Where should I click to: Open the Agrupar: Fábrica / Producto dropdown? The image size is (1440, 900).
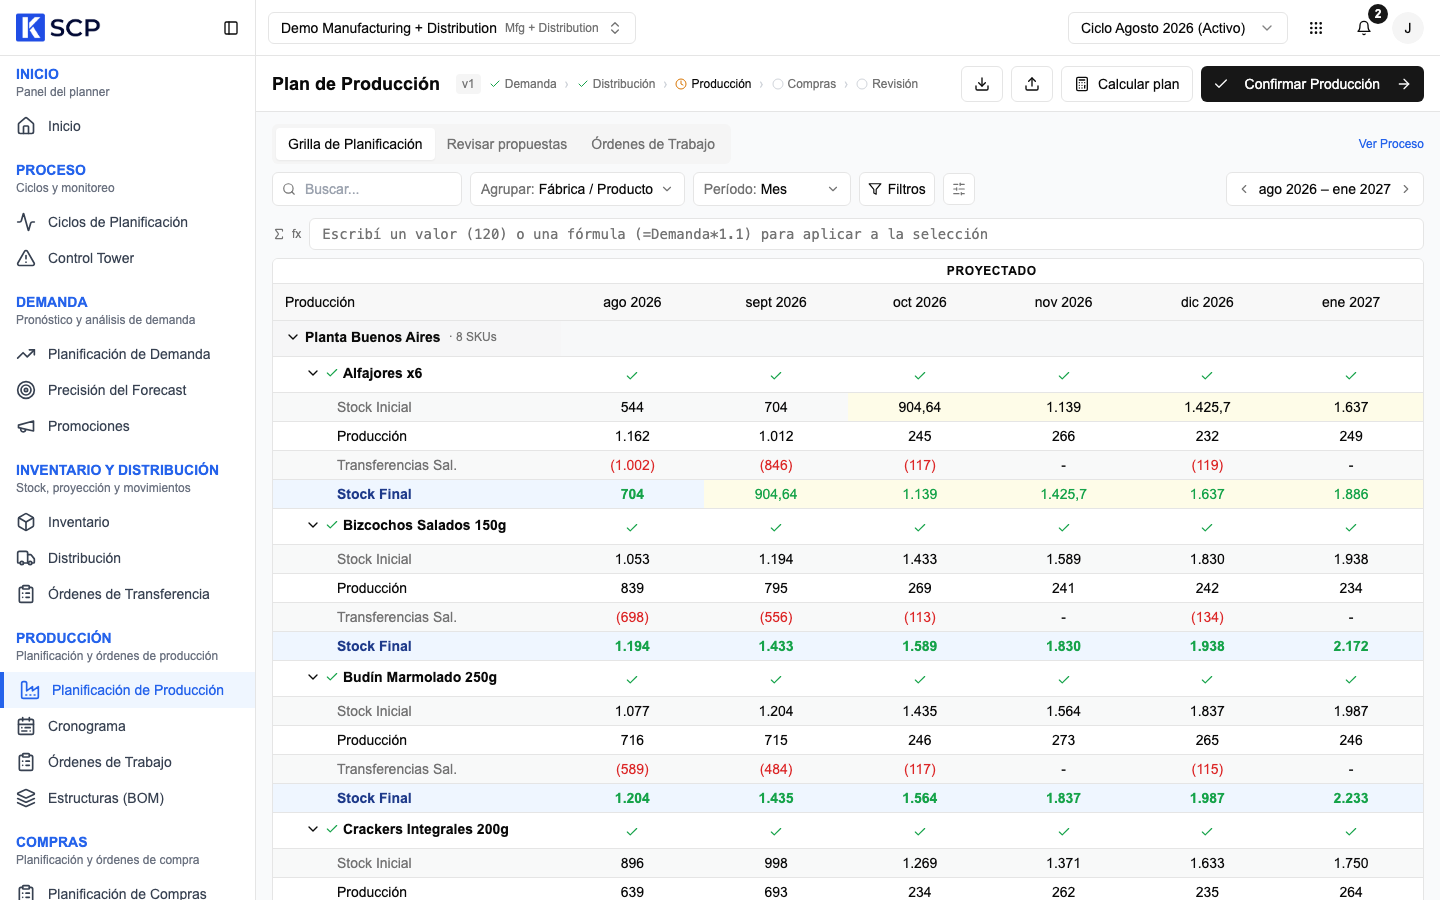(577, 189)
